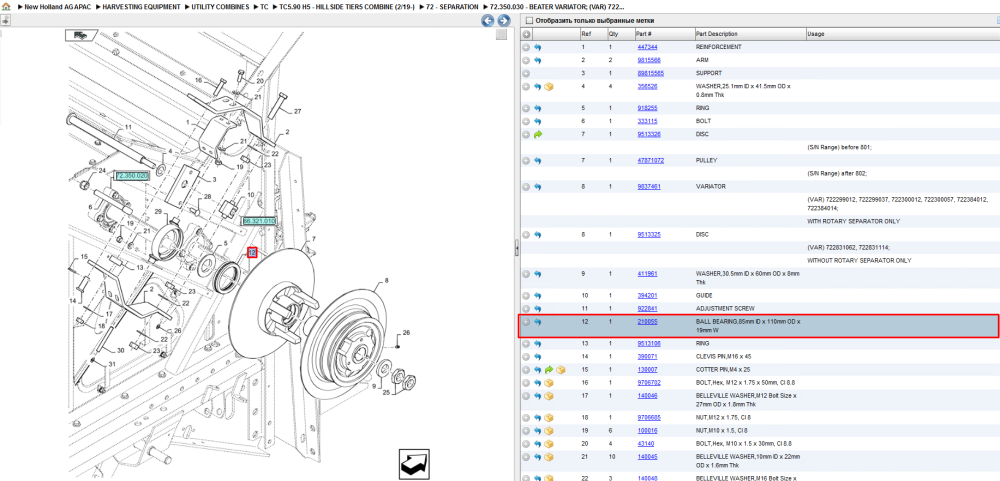Toggle the gray circle selector on PULLEY row

point(526,161)
